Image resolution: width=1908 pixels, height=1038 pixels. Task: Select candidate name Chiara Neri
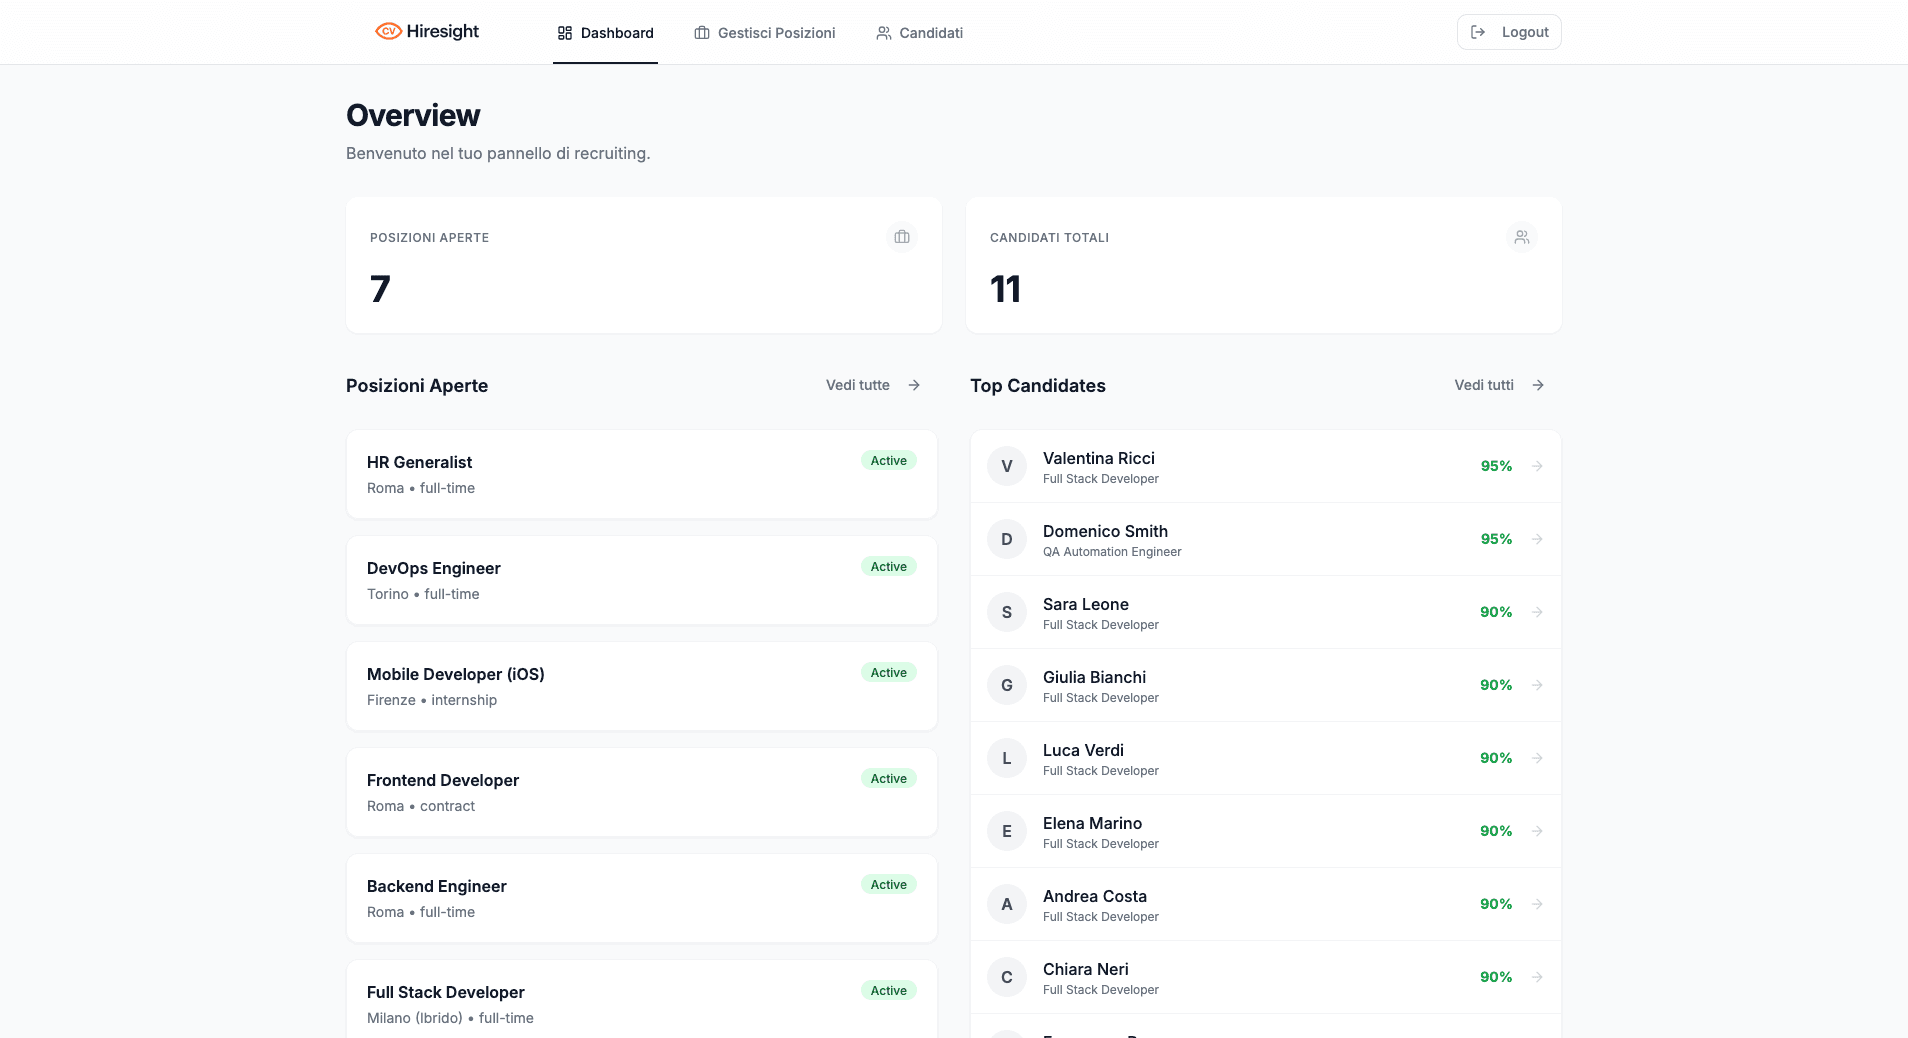click(x=1086, y=969)
